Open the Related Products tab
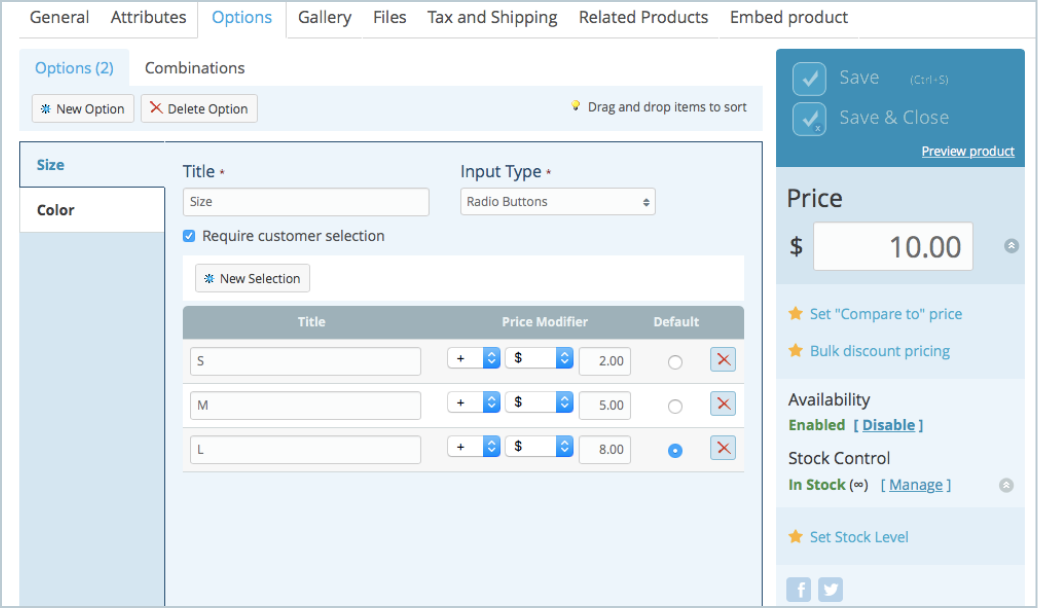The height and width of the screenshot is (608, 1038). click(x=643, y=17)
